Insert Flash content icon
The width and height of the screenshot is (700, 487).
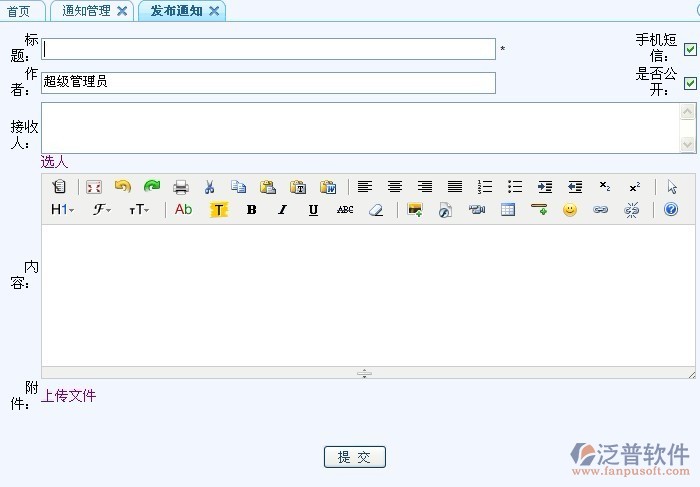pos(445,210)
